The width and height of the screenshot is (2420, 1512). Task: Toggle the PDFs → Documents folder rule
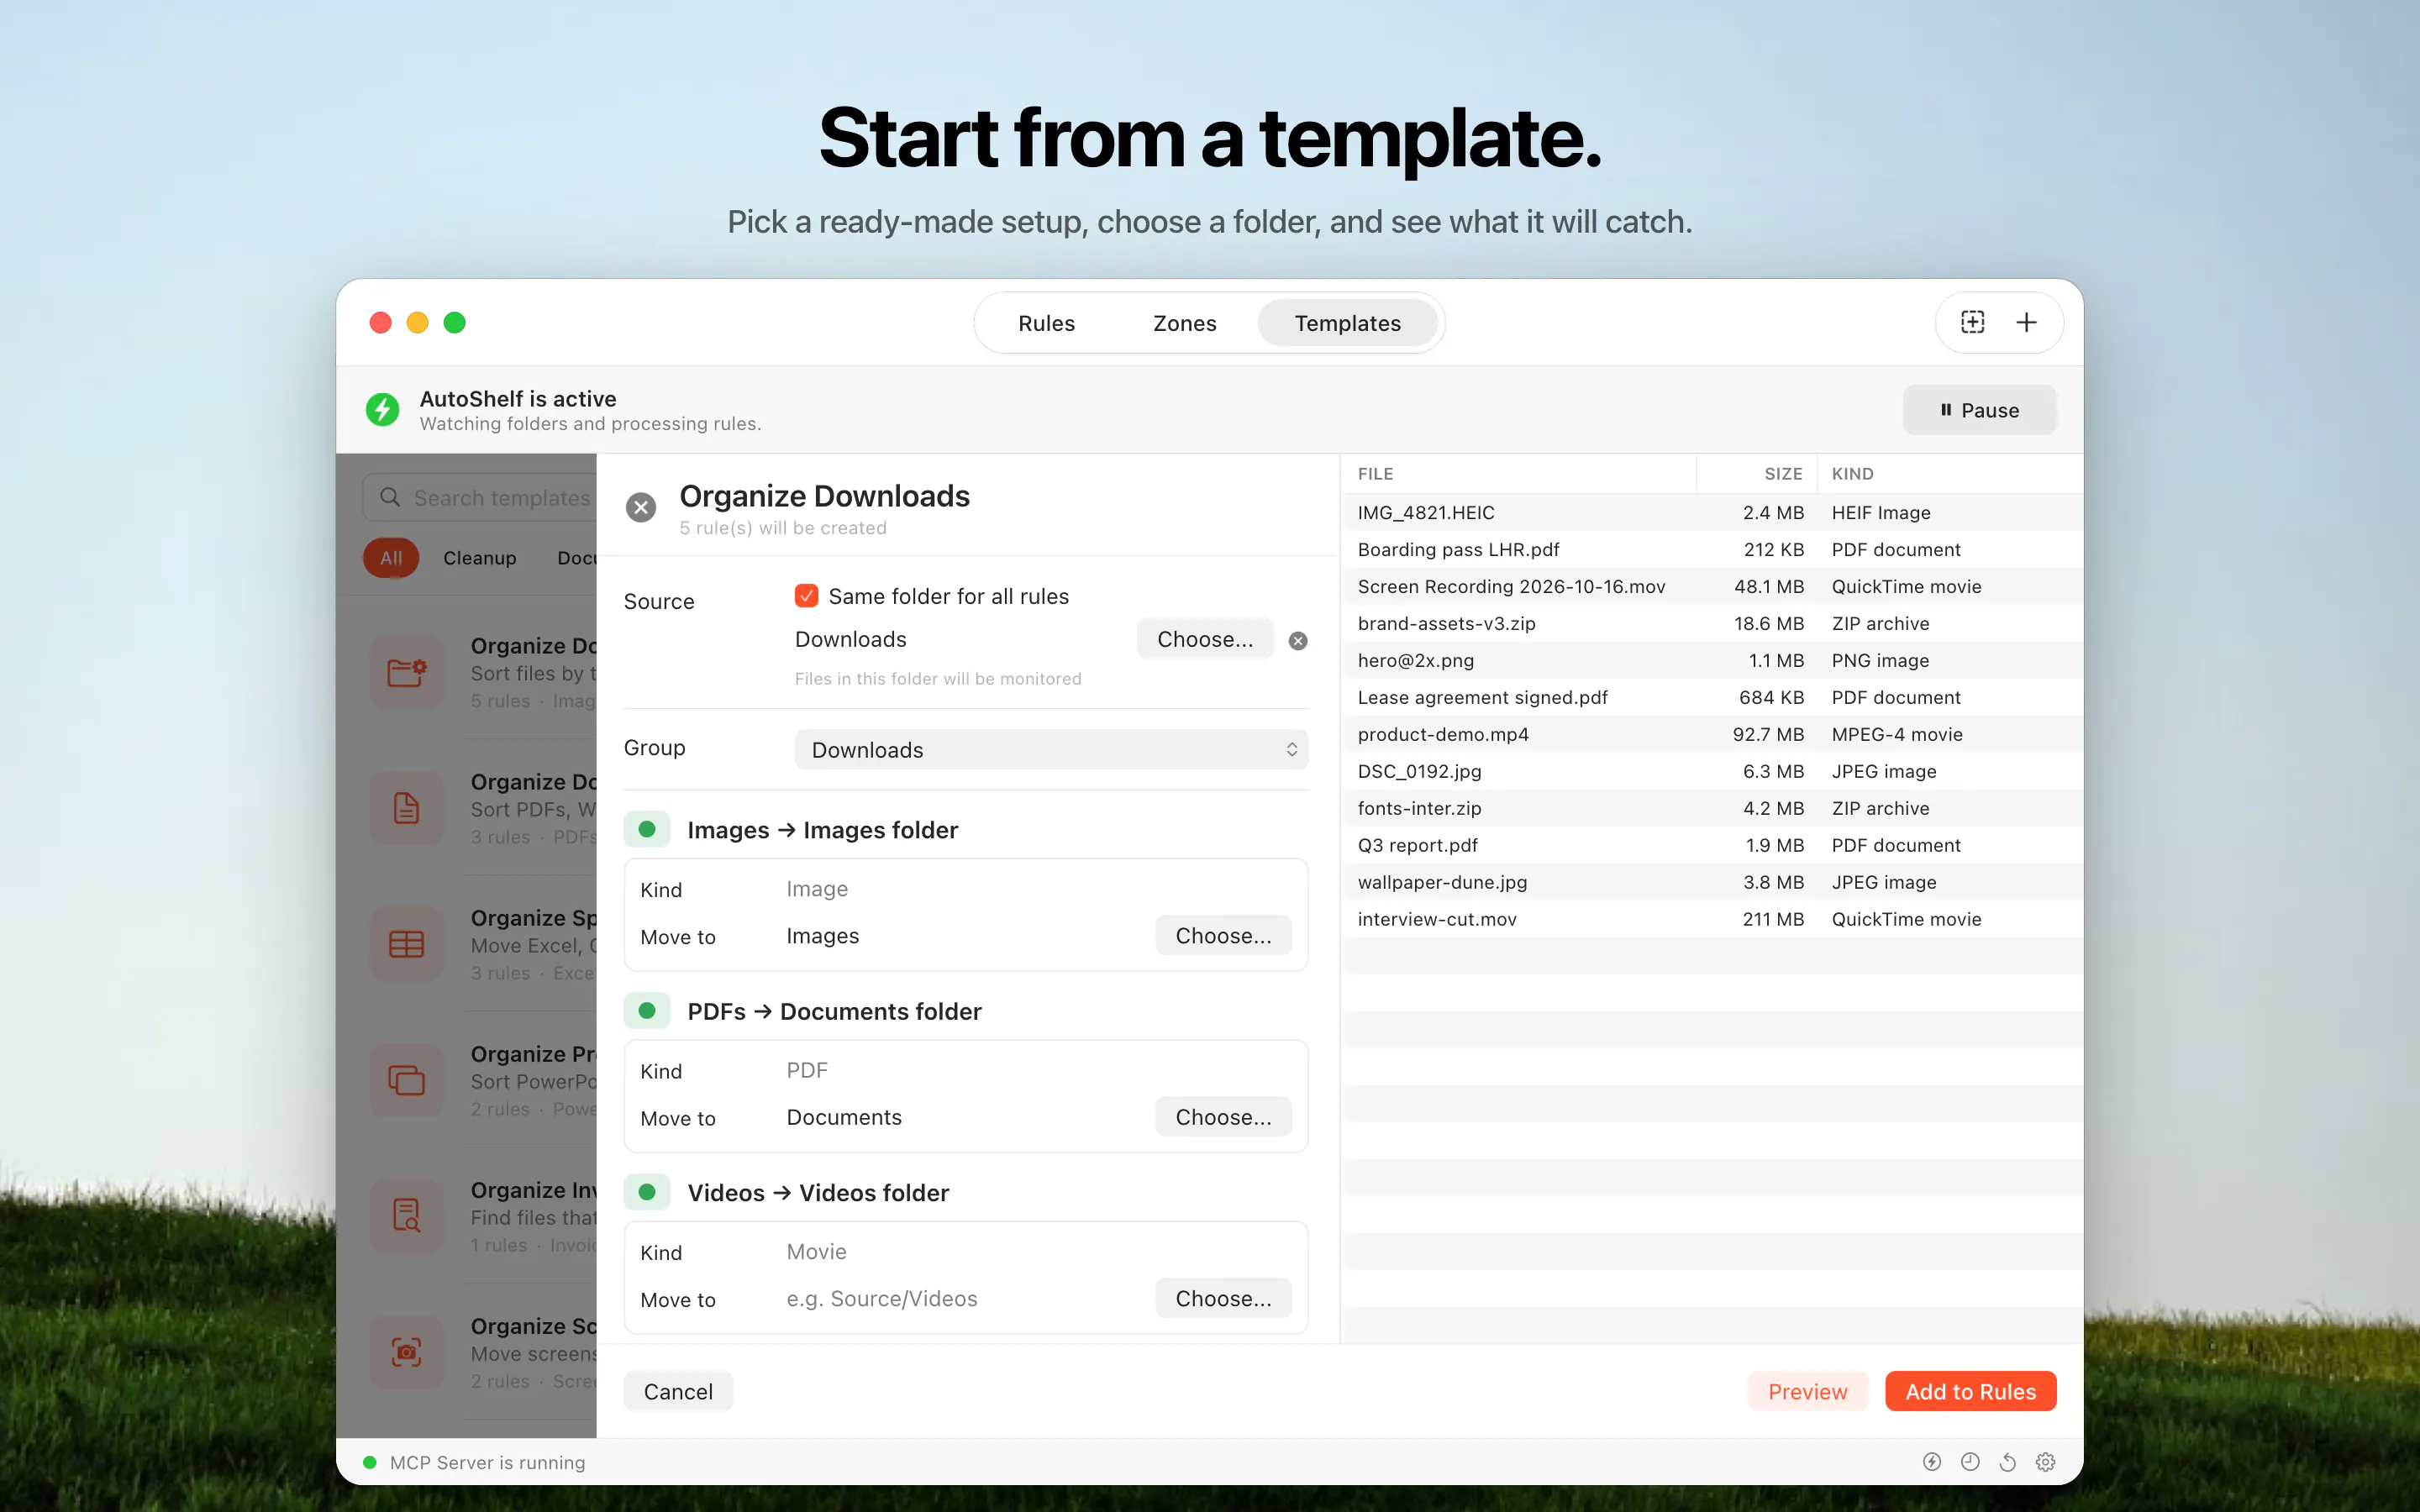tap(647, 1011)
